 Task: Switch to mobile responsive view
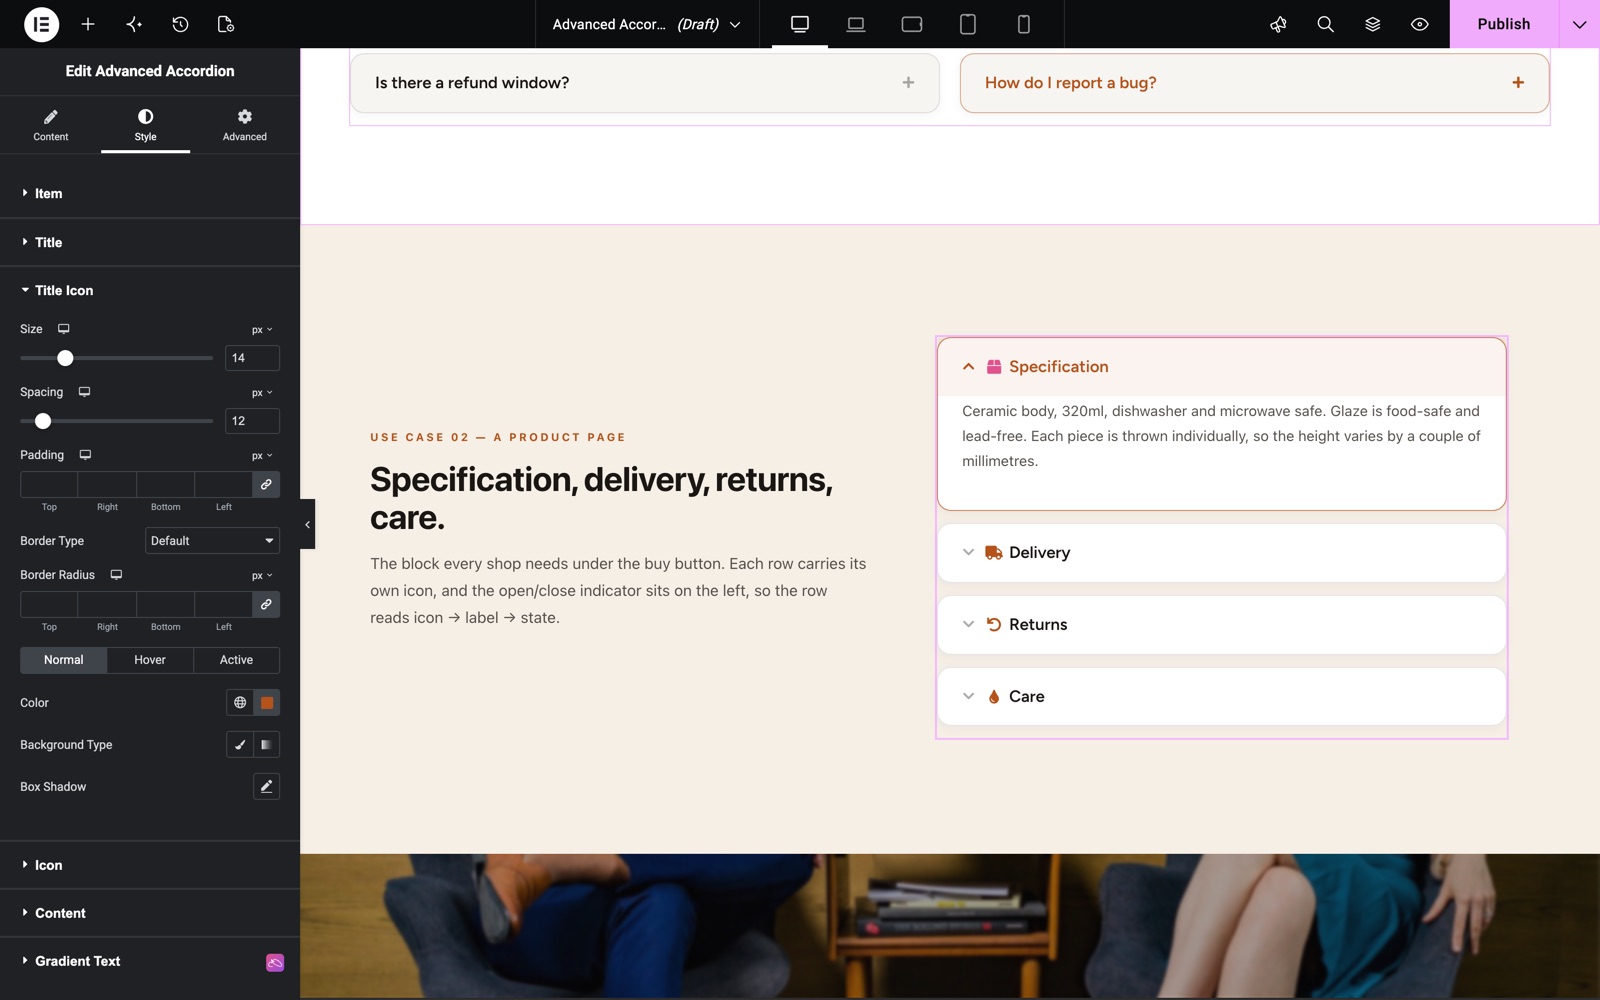click(x=1024, y=24)
